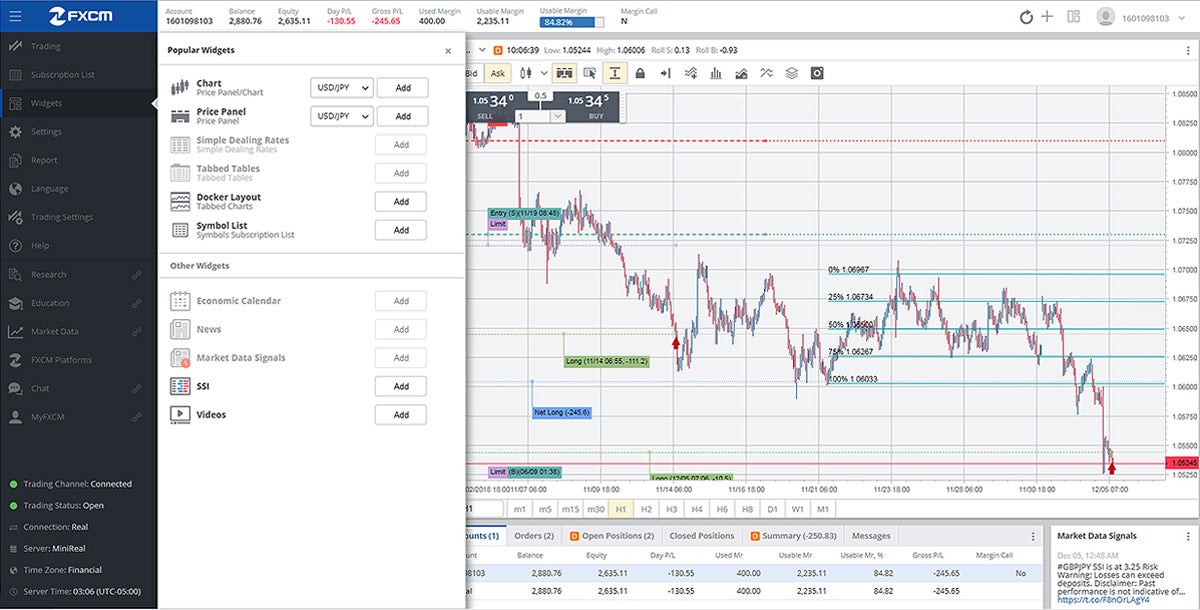Expand the chart type dropdown arrow

coord(544,73)
